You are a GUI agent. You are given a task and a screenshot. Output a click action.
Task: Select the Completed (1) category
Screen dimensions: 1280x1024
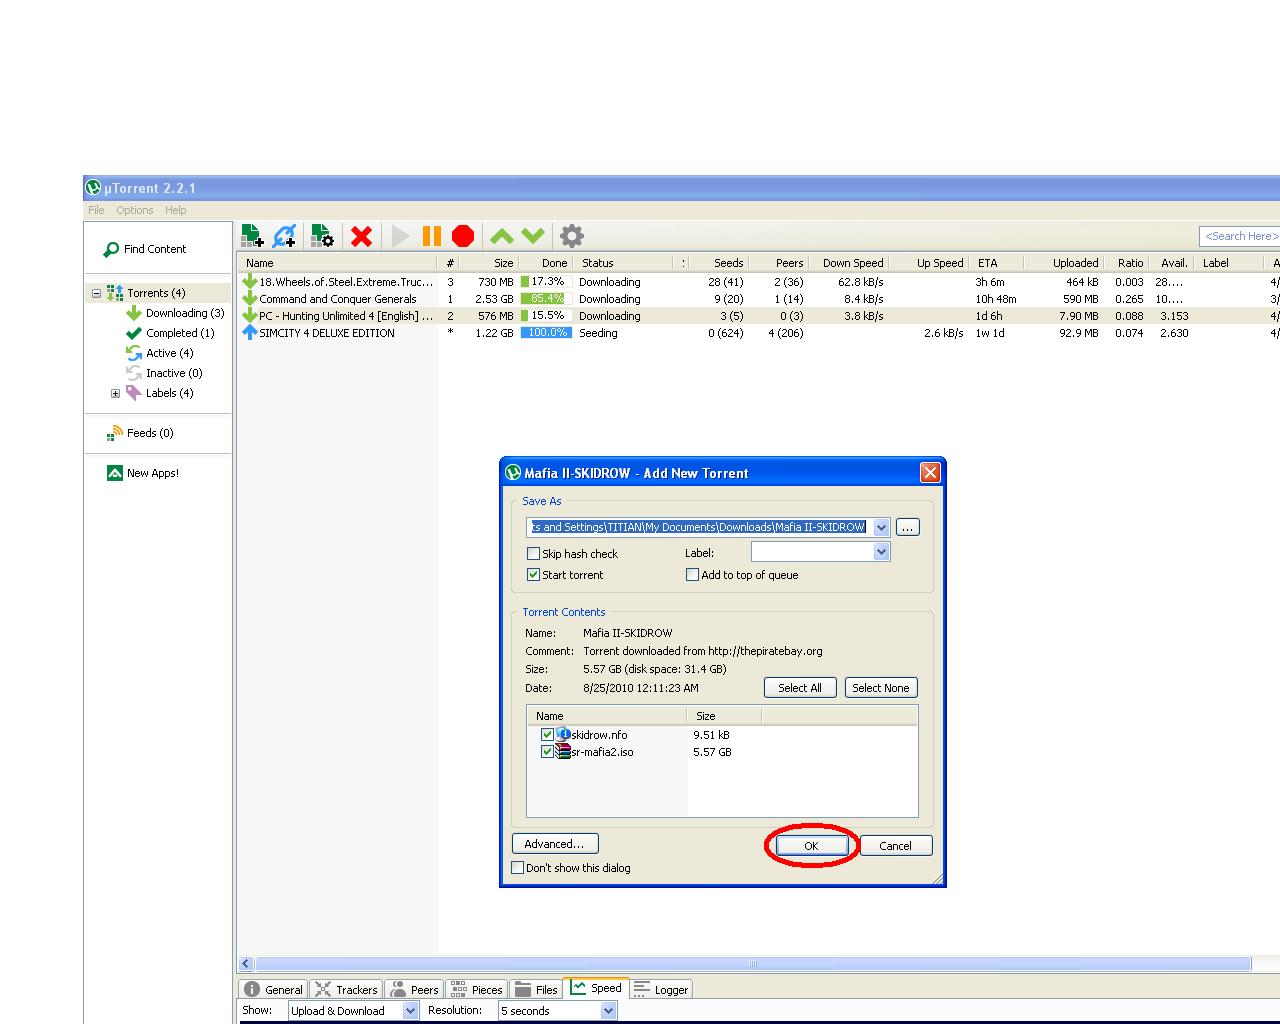pos(180,333)
